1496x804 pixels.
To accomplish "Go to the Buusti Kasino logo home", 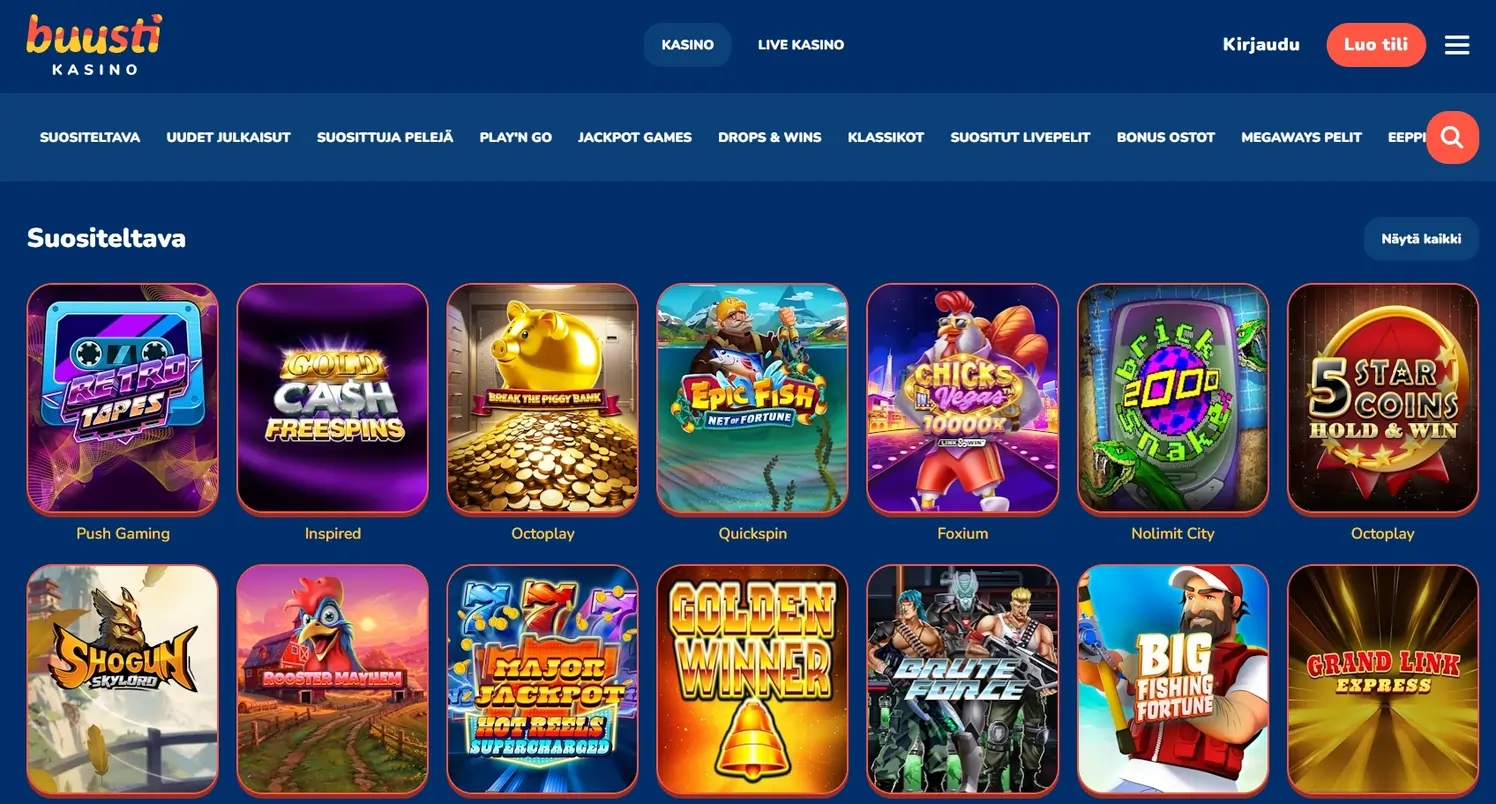I will tap(94, 45).
